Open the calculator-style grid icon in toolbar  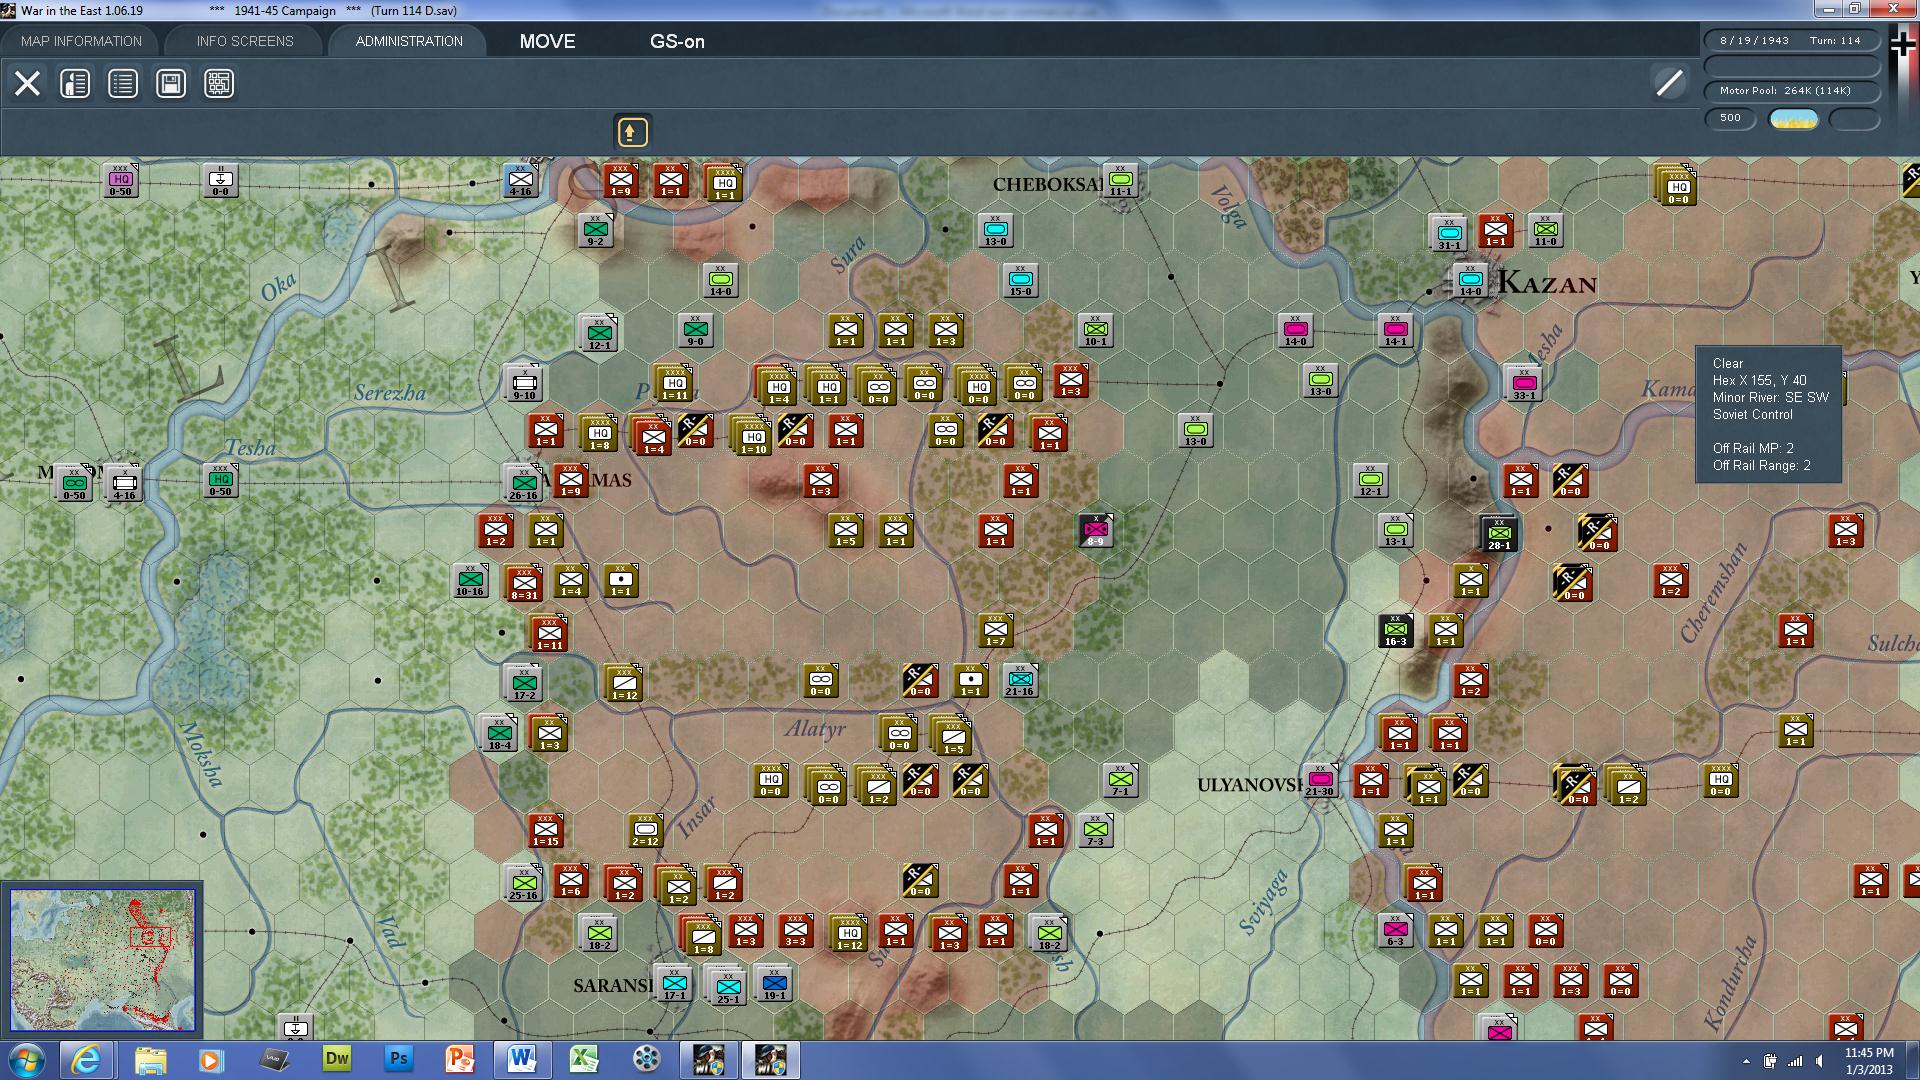[219, 83]
